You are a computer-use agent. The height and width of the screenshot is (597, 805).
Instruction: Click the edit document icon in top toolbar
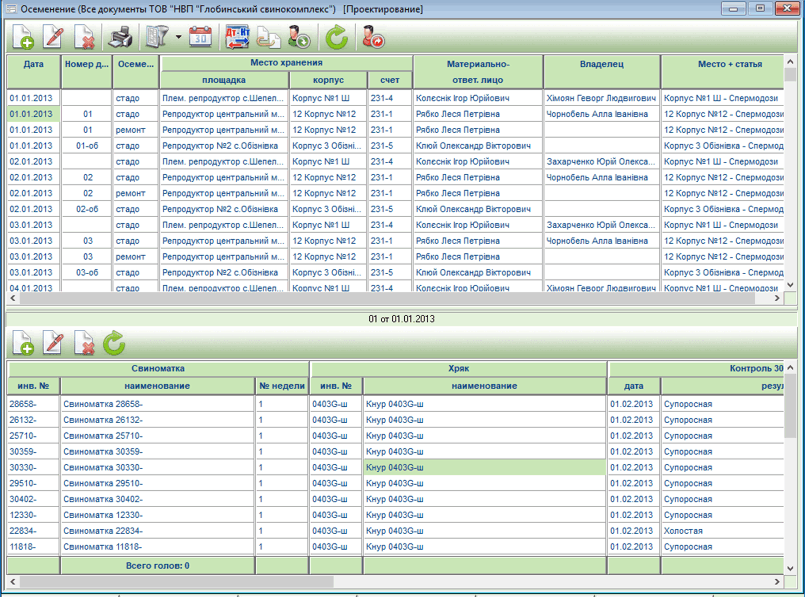(x=54, y=38)
